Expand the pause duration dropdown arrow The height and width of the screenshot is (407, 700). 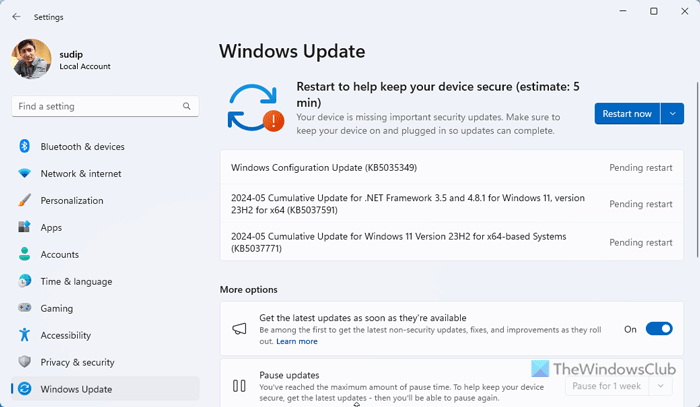(660, 386)
